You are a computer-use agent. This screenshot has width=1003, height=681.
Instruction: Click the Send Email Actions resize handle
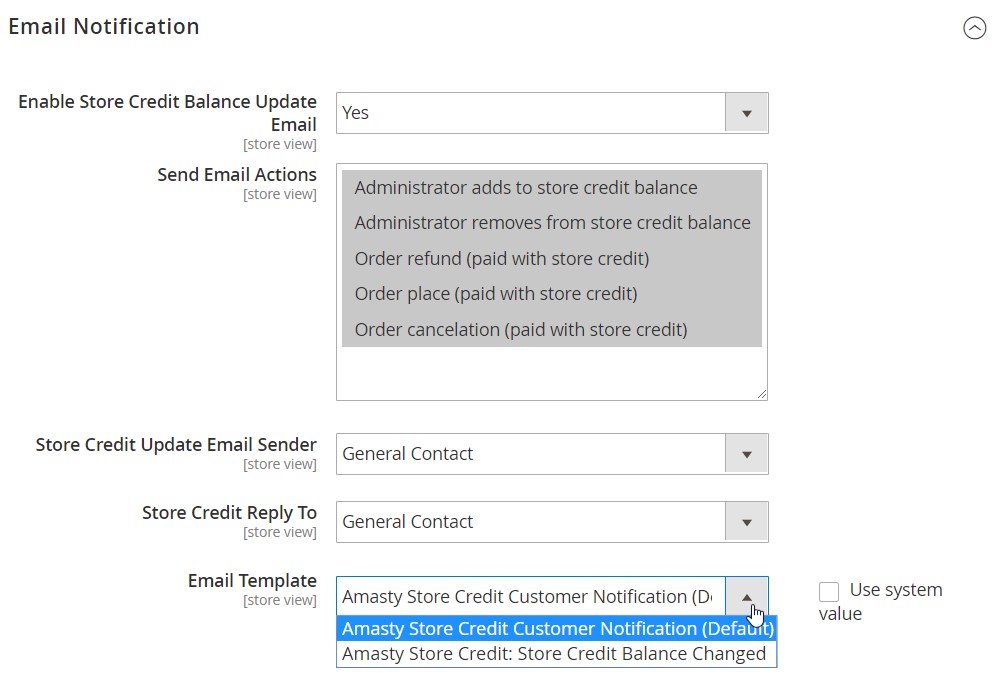click(x=761, y=394)
